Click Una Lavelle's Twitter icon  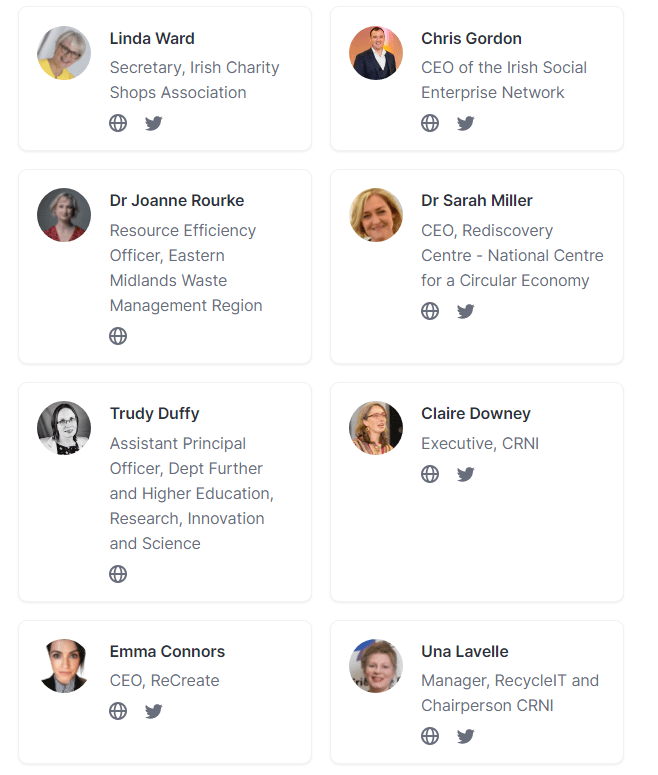(x=465, y=736)
